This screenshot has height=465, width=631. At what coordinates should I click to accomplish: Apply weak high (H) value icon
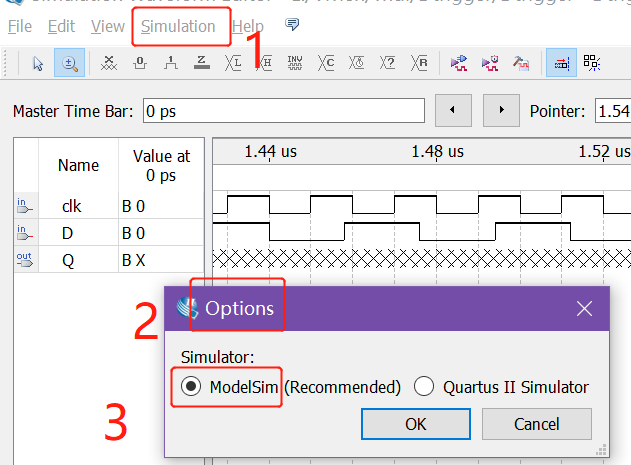pos(264,63)
